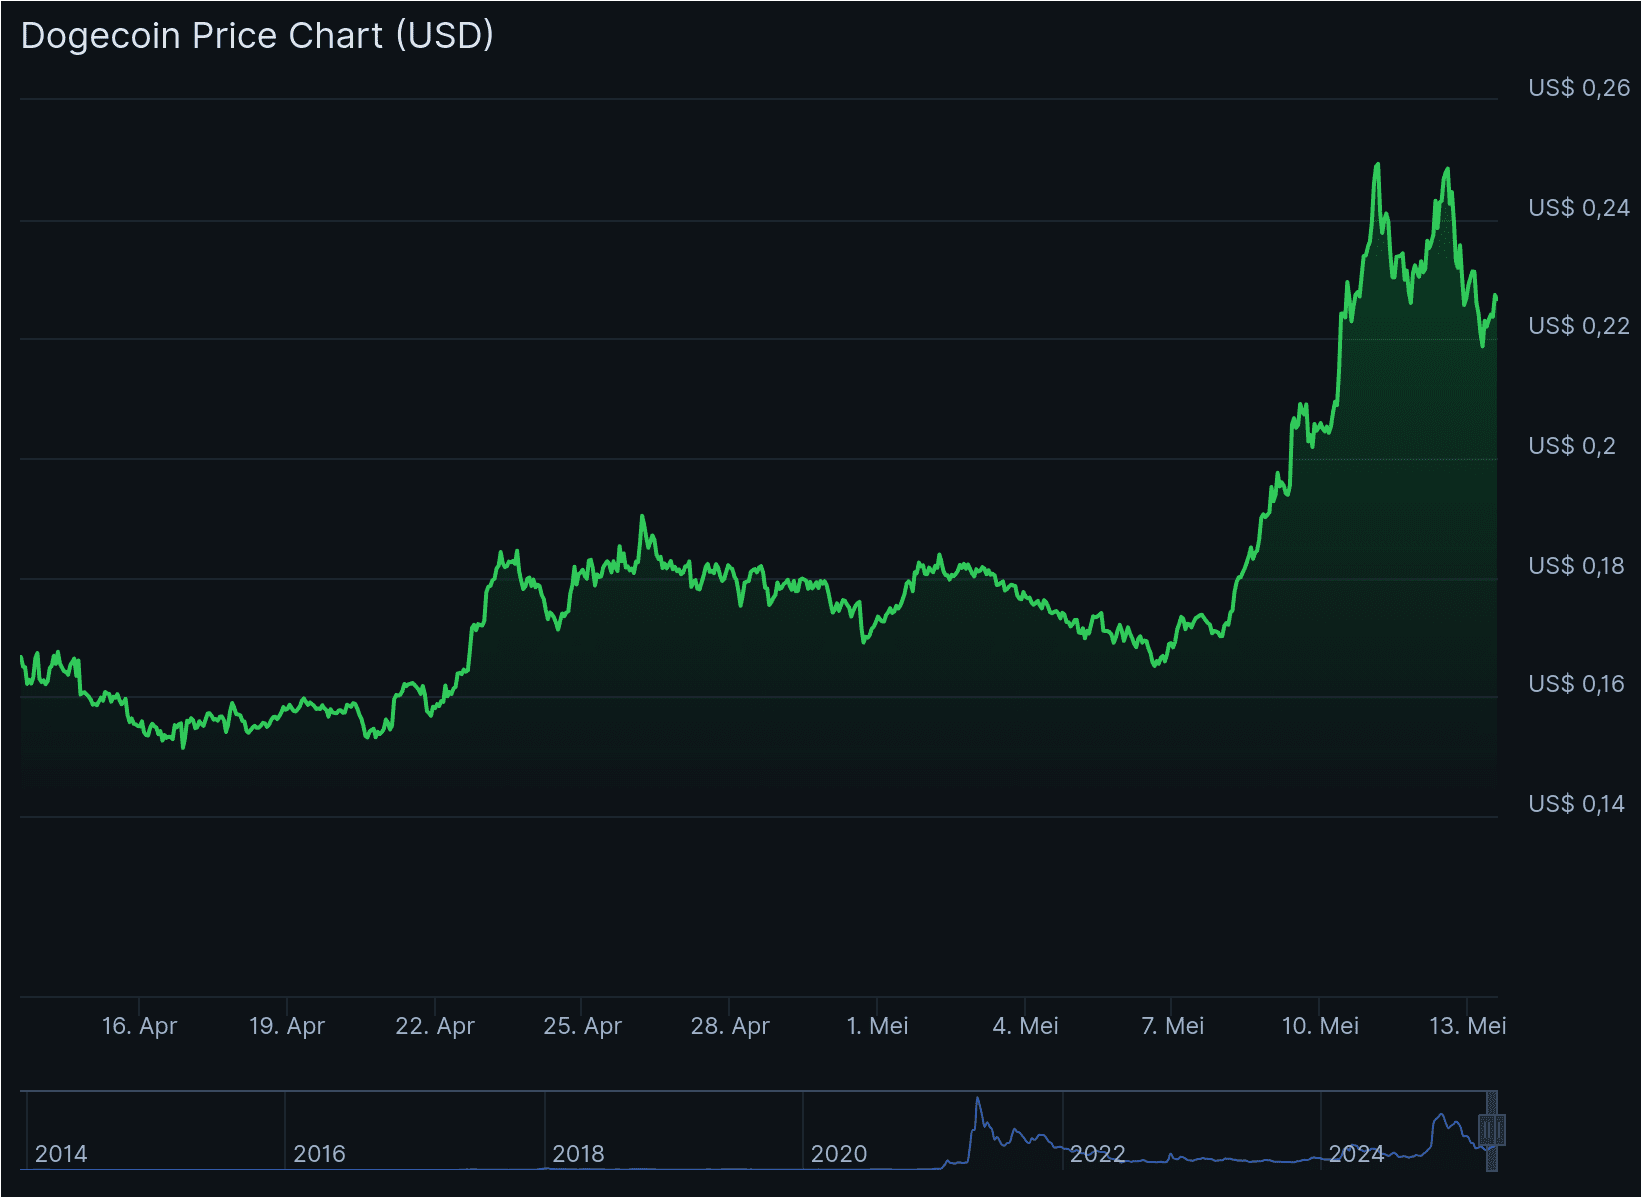Viewport: 1644px width, 1200px height.
Task: Click the US$ 0,16 axis label
Action: (x=1577, y=684)
